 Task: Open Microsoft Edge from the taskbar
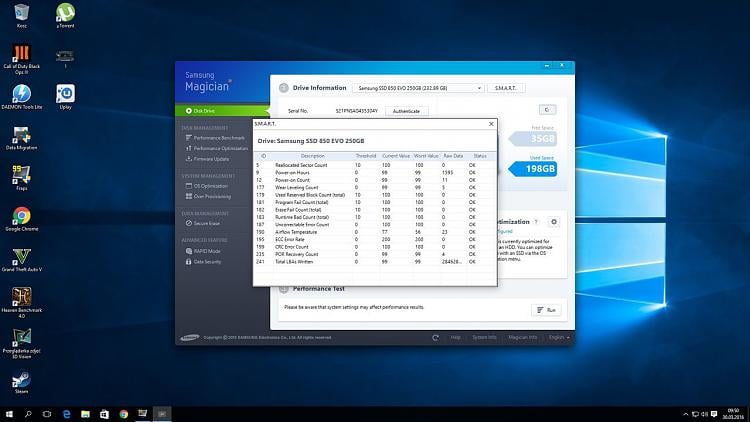pos(66,414)
